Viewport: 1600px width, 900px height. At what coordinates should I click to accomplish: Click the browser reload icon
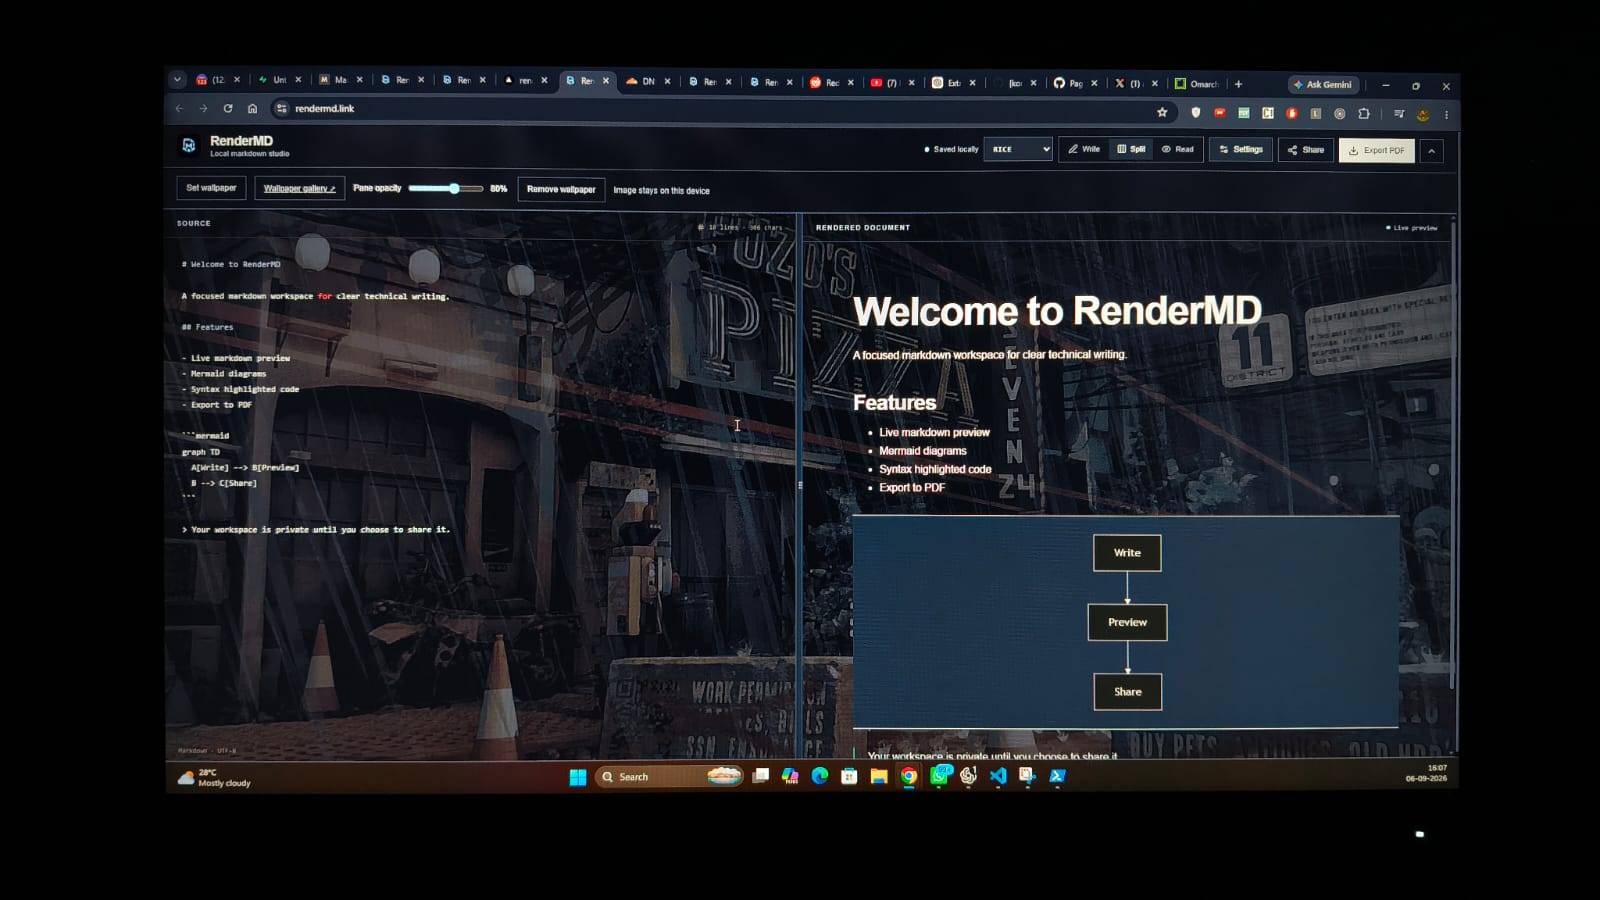tap(228, 108)
